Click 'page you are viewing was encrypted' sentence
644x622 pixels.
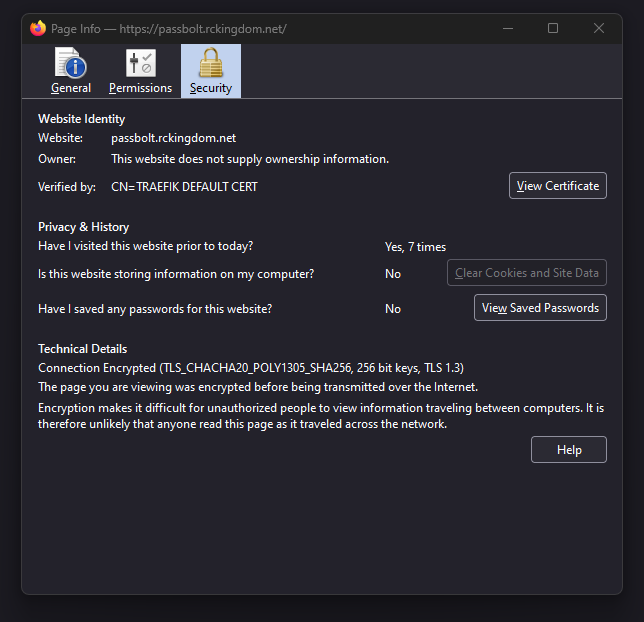tap(258, 387)
